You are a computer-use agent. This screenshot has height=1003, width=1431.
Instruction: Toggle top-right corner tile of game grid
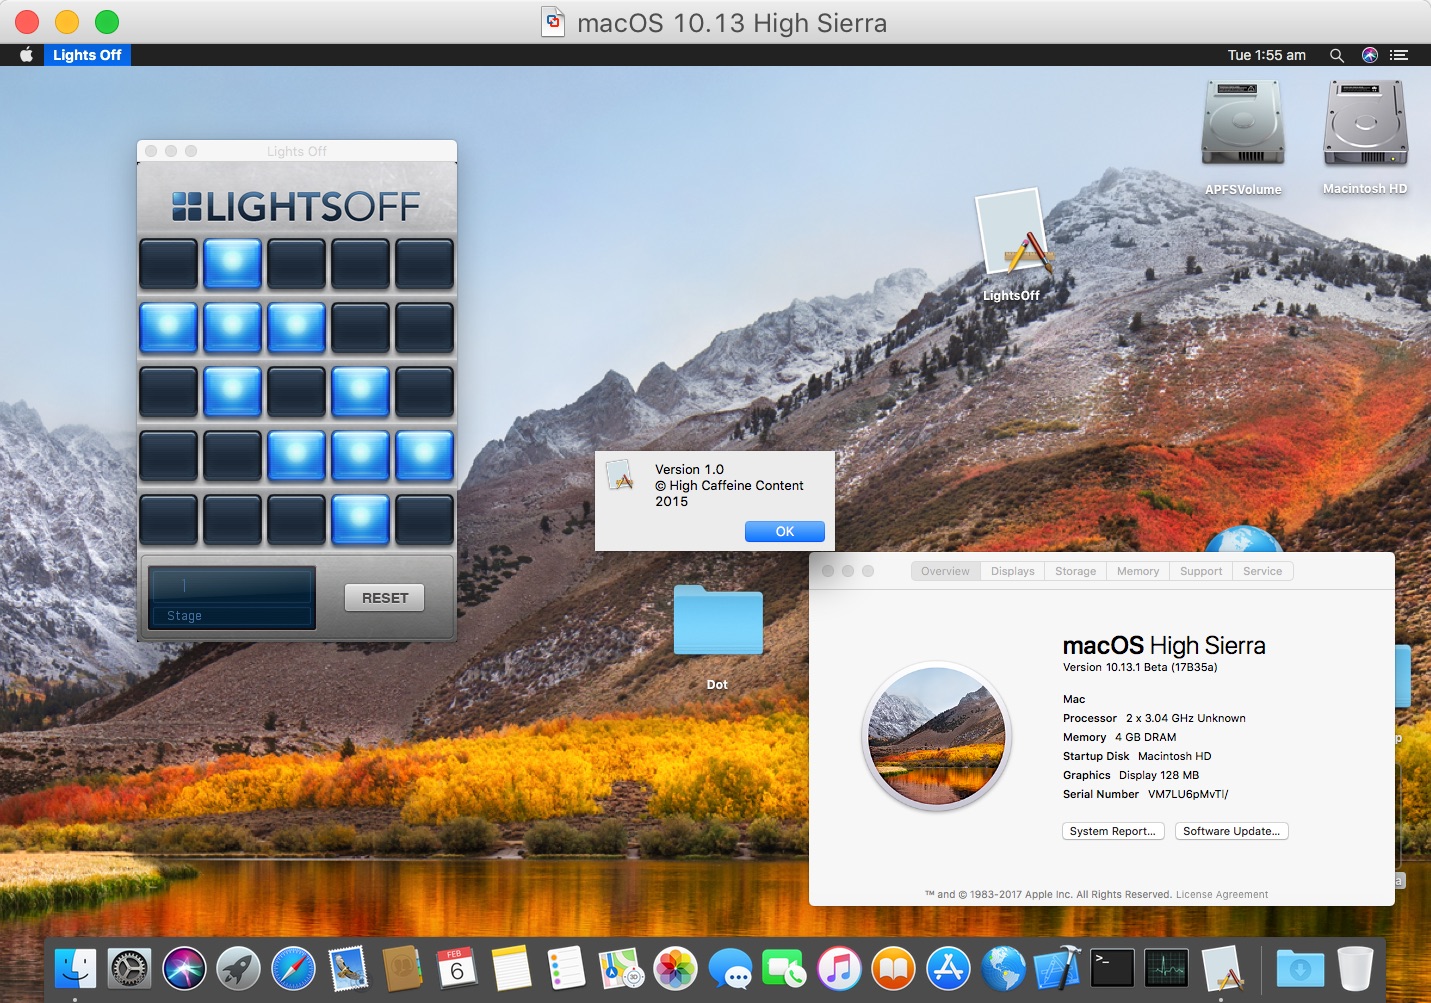pos(424,264)
